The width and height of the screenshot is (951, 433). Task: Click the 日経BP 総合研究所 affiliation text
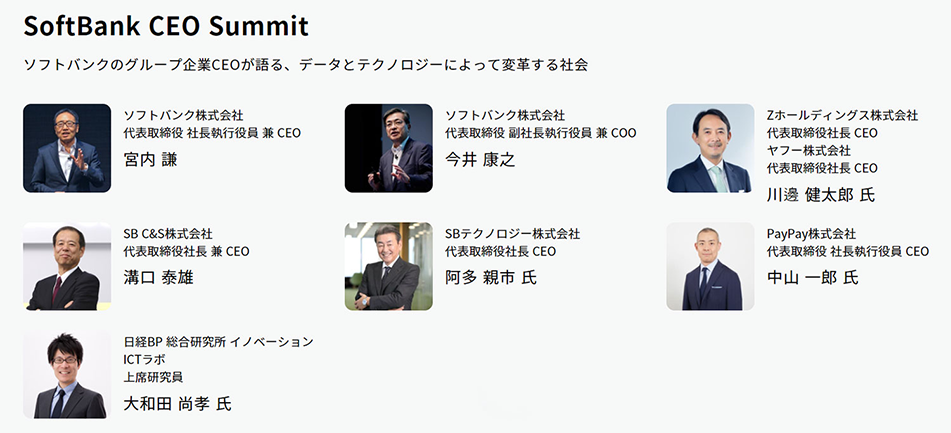pos(175,342)
